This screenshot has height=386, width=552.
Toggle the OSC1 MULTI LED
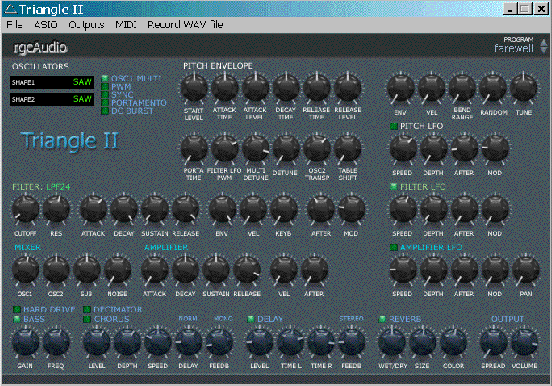105,78
